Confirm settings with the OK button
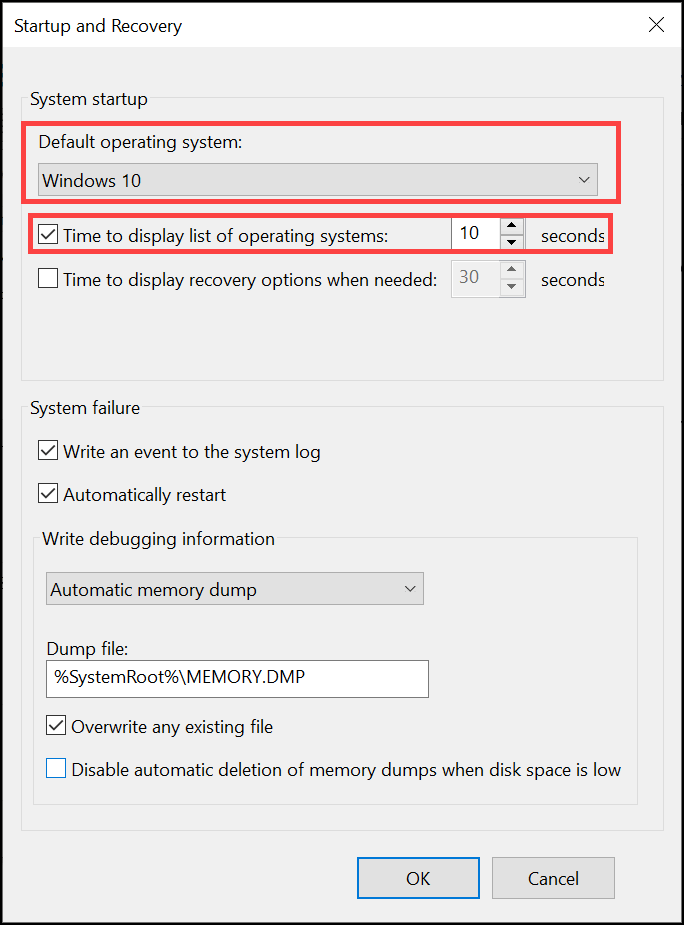684x925 pixels. [x=418, y=877]
